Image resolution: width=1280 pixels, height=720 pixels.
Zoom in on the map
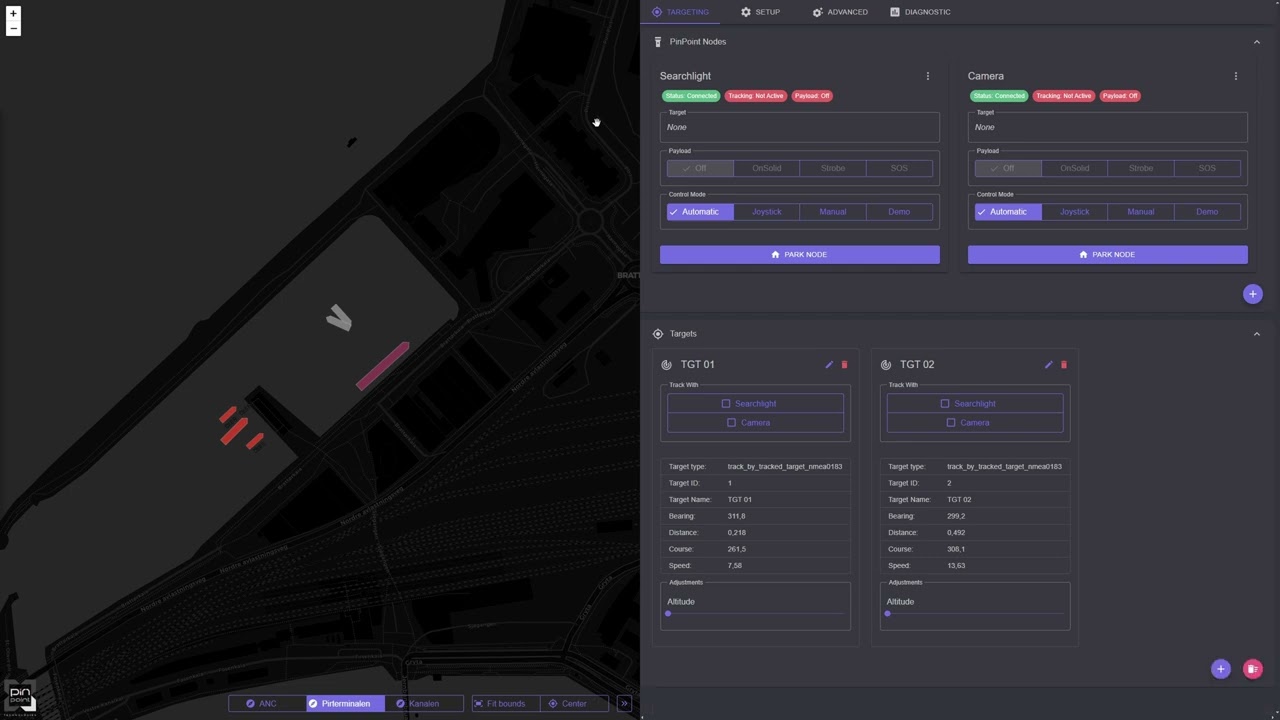pyautogui.click(x=13, y=14)
